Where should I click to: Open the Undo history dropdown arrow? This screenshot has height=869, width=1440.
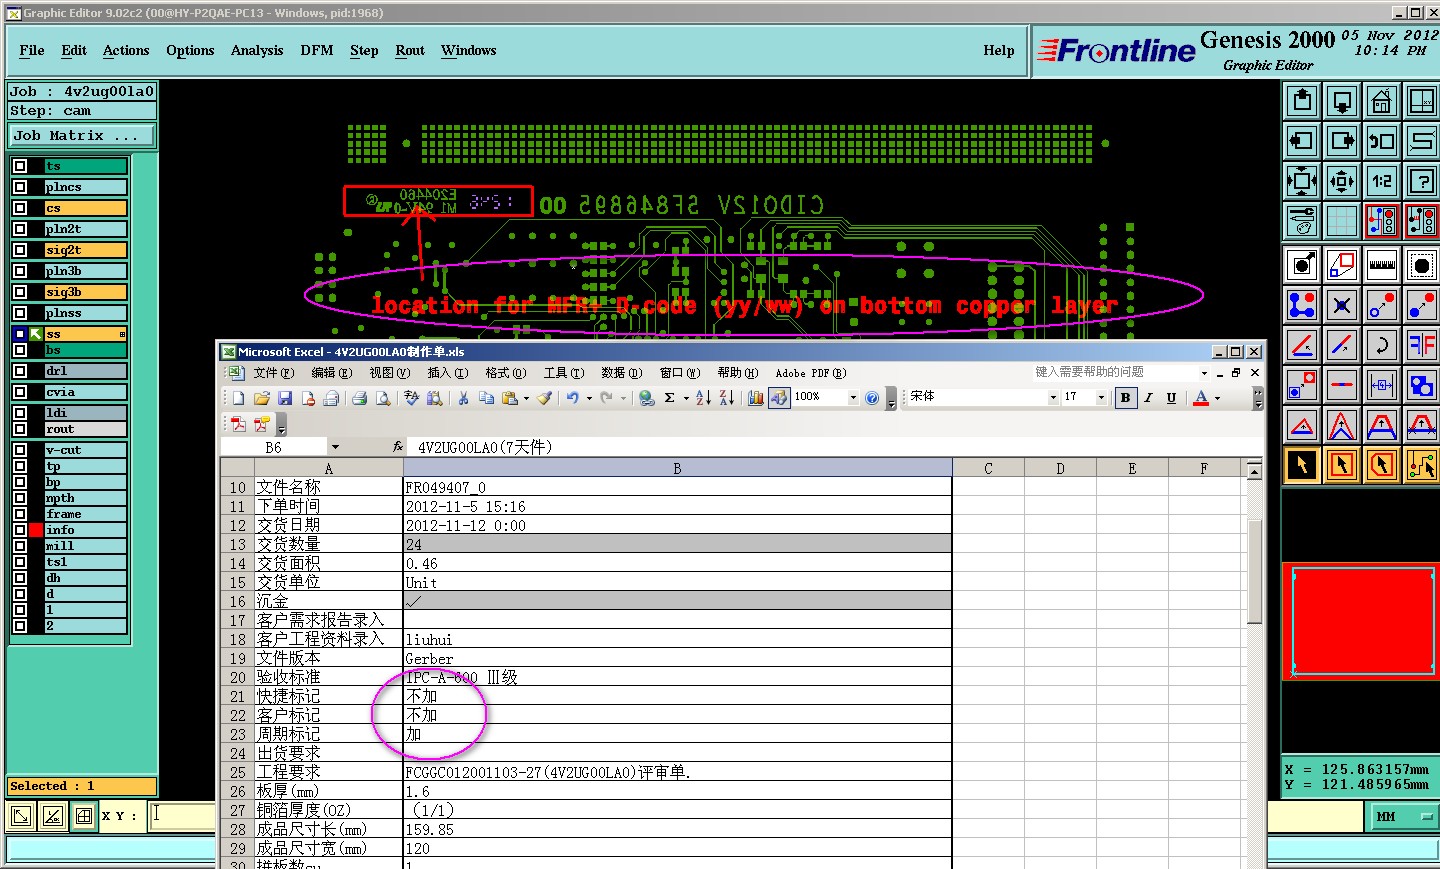click(x=589, y=398)
